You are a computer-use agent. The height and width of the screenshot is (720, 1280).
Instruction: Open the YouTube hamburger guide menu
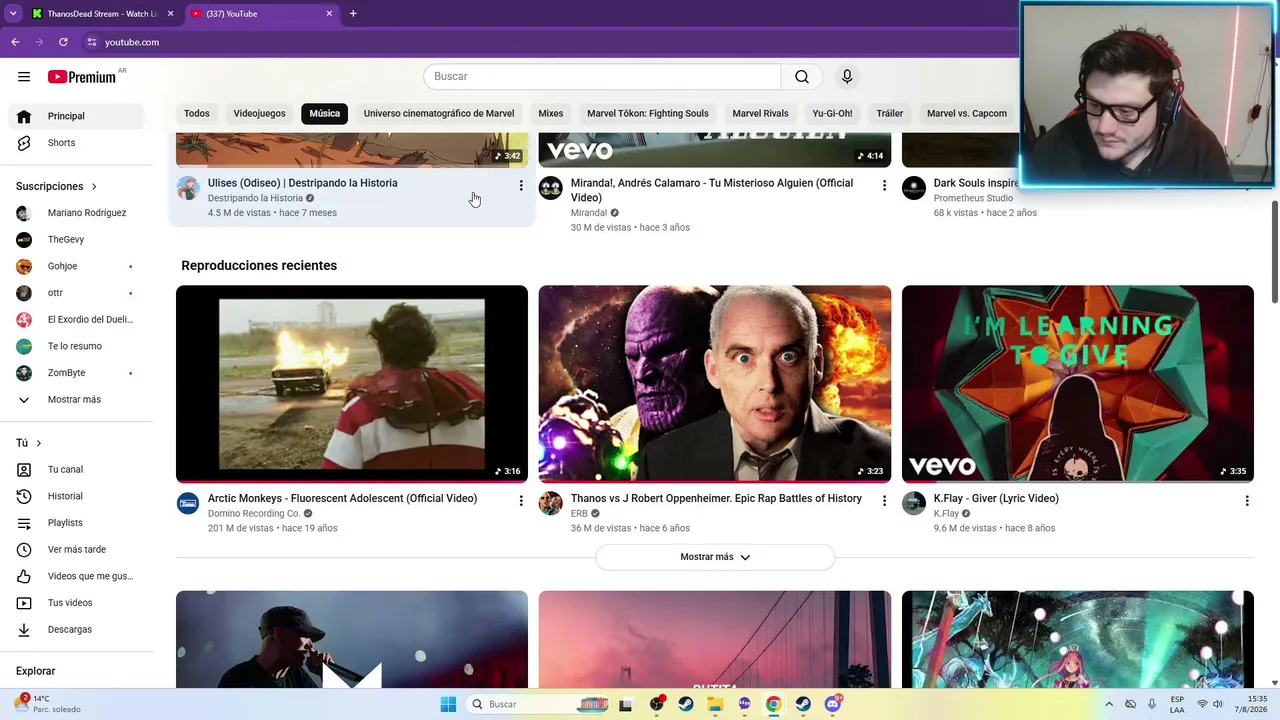(x=24, y=77)
